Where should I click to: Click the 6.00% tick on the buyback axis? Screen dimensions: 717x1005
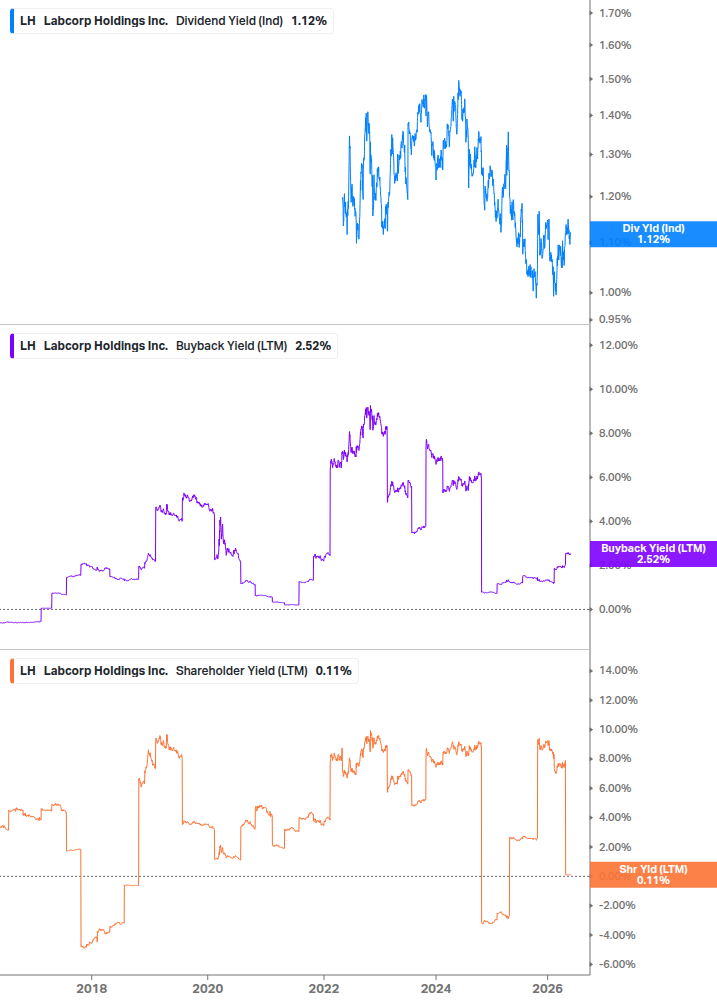(x=615, y=478)
